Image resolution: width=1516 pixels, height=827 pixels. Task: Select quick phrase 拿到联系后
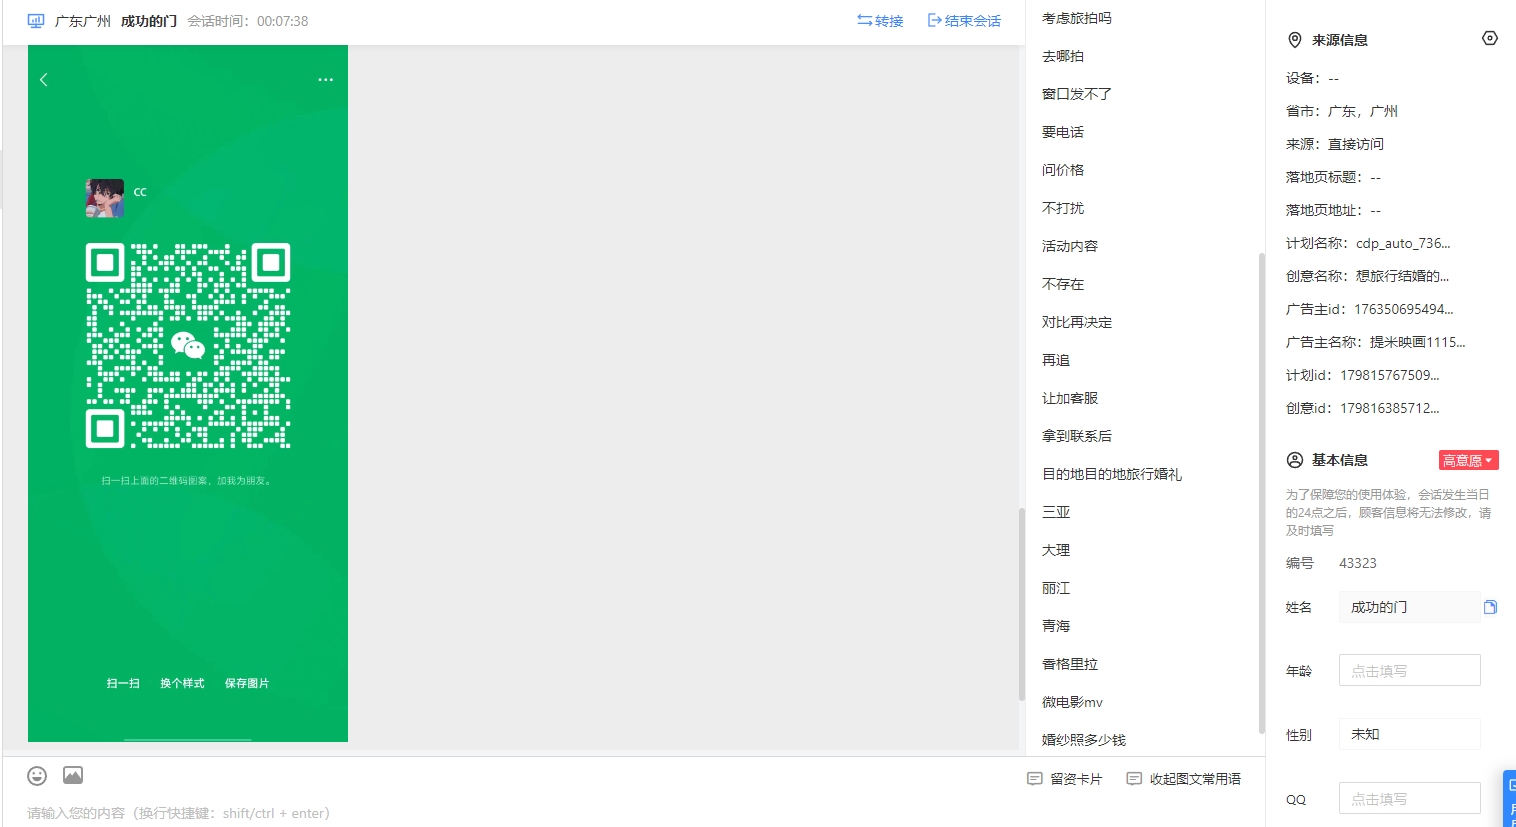click(x=1076, y=436)
